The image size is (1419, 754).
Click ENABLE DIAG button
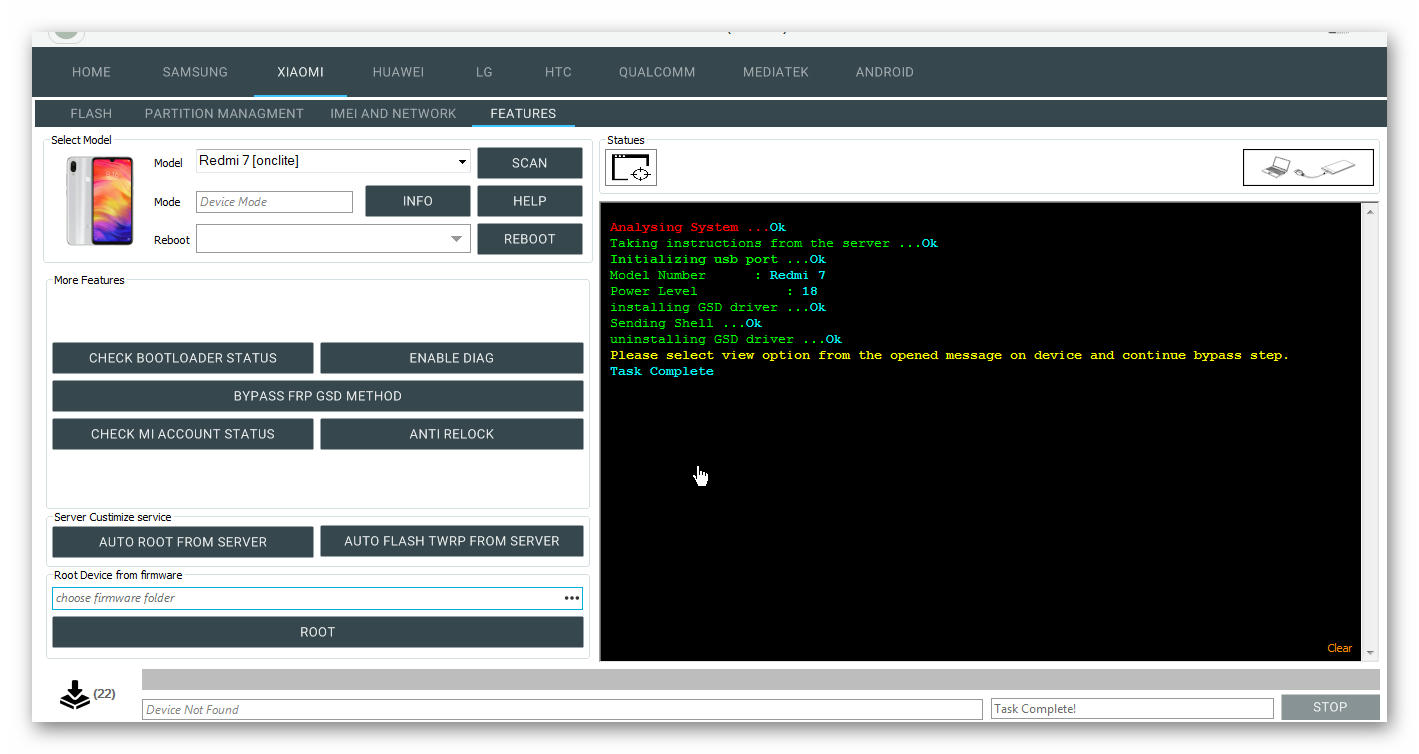452,358
